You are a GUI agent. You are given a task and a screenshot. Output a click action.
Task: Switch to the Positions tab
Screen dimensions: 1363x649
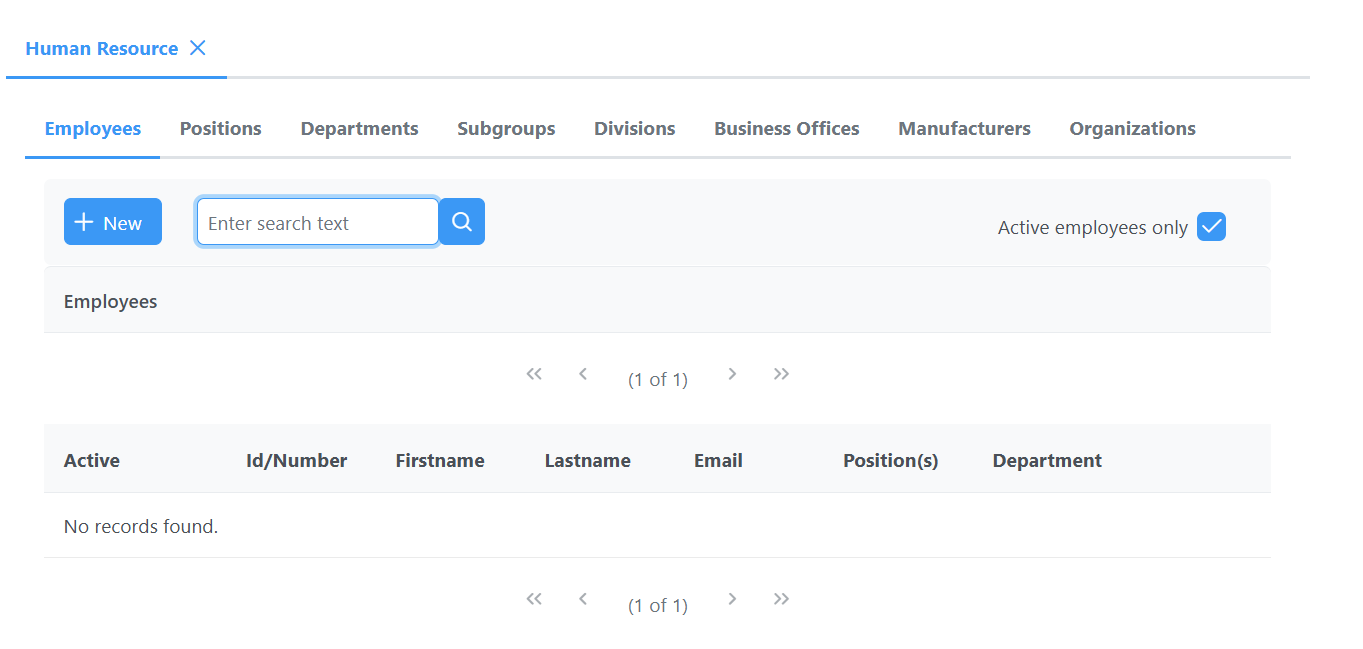[x=220, y=129]
